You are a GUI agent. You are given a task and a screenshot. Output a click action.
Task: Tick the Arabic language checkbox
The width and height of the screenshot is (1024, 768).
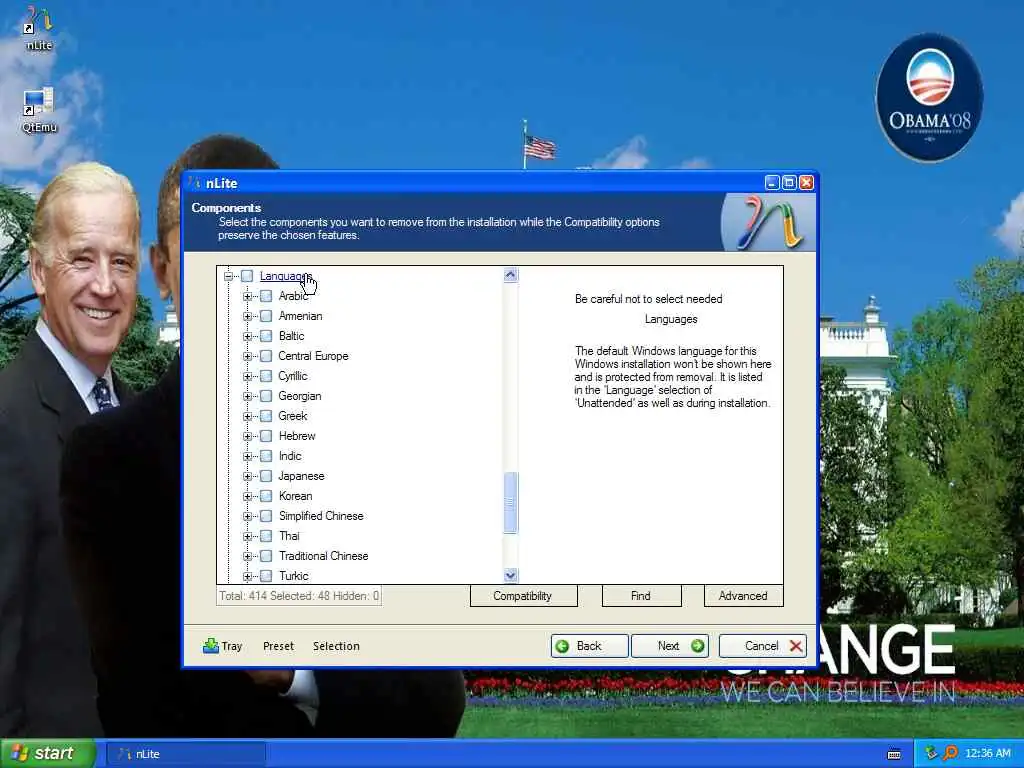point(266,296)
